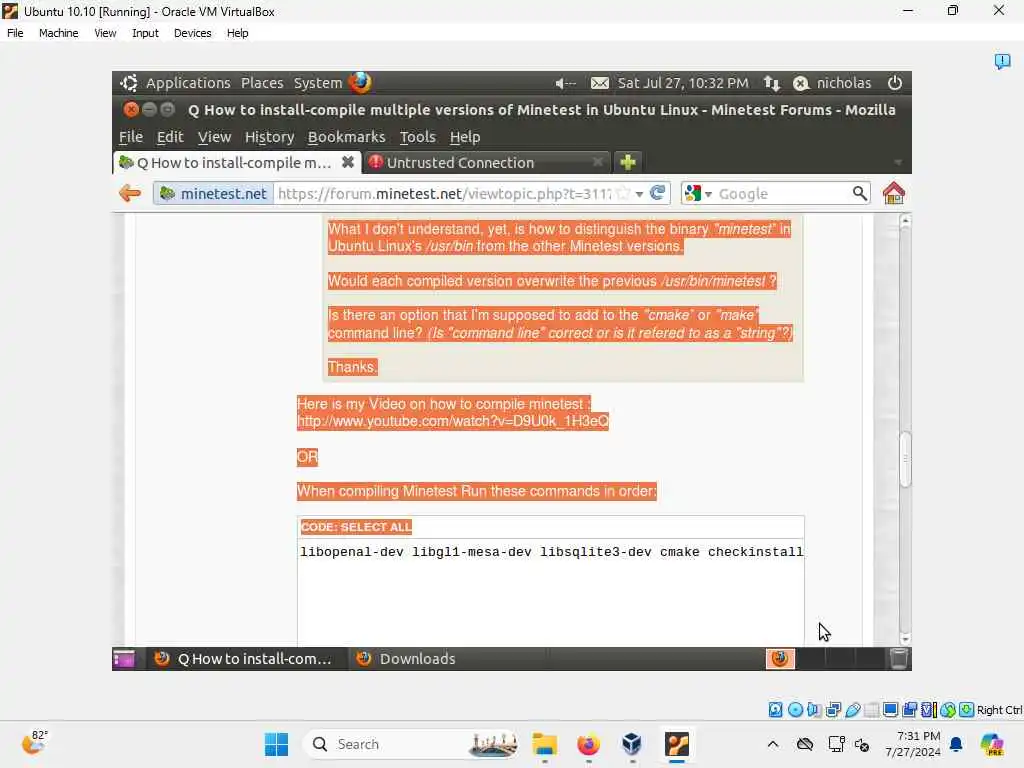Open the Google search engine dropdown
1024x768 pixels.
708,194
